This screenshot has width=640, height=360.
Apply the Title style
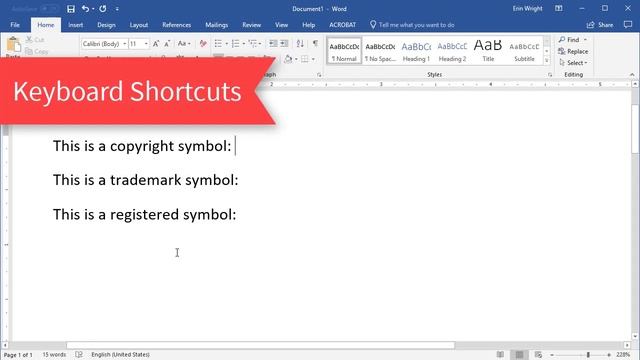(x=488, y=51)
